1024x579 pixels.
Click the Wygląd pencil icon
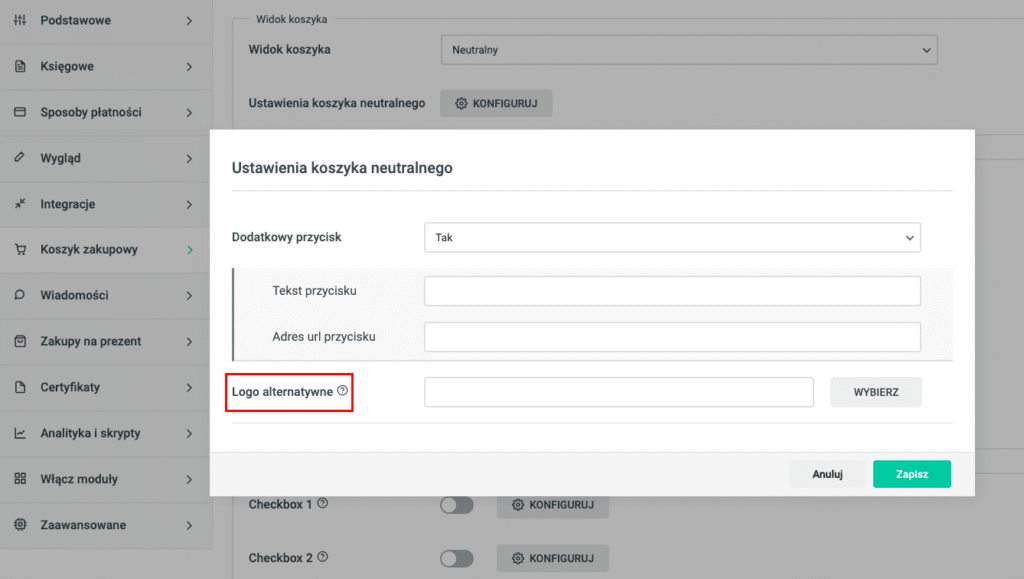pos(20,157)
